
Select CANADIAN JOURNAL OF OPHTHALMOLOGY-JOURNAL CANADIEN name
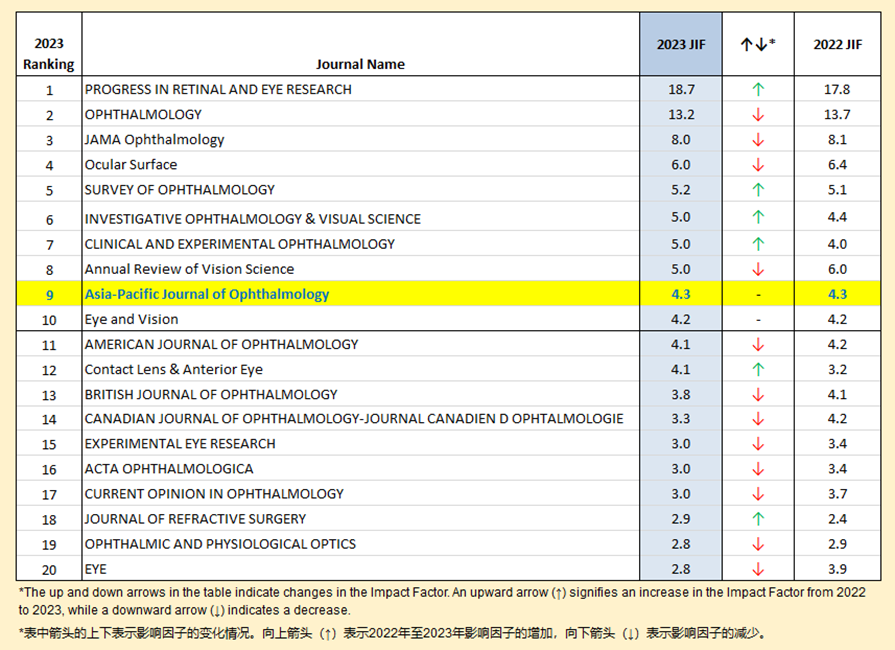[x=354, y=419]
